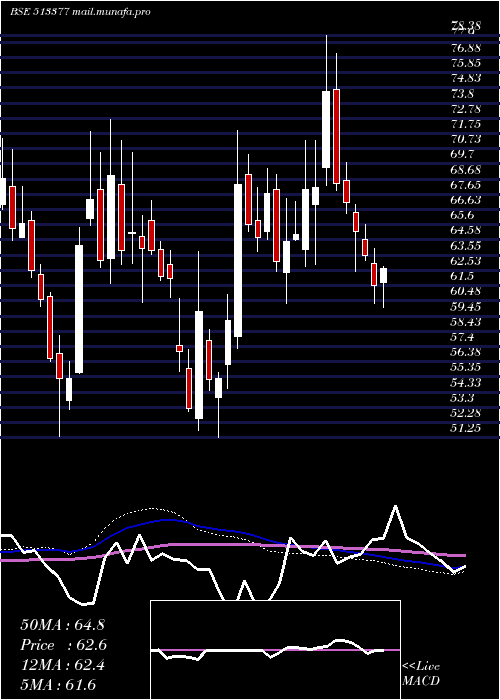500x700 pixels.
Task: Select the 70.73 price axis label
Action: click(468, 139)
